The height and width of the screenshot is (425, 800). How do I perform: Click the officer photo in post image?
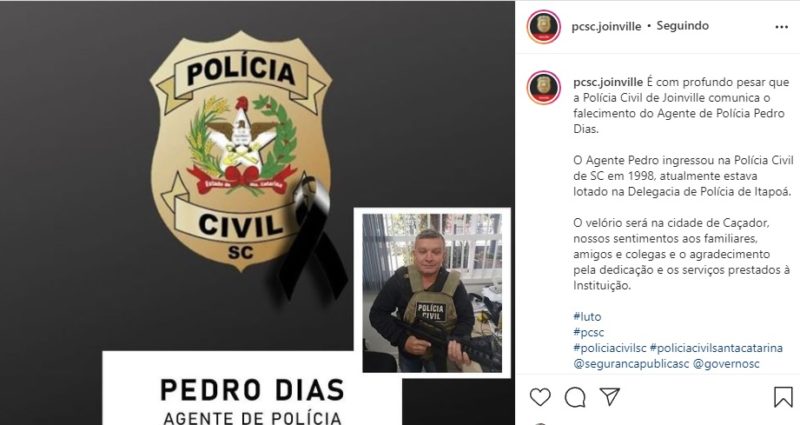(432, 292)
